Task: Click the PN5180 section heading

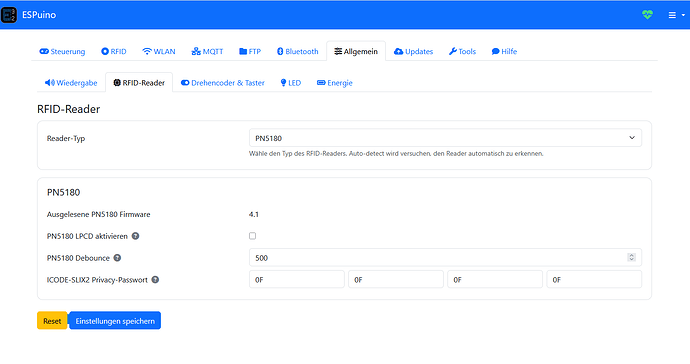Action: pos(63,192)
